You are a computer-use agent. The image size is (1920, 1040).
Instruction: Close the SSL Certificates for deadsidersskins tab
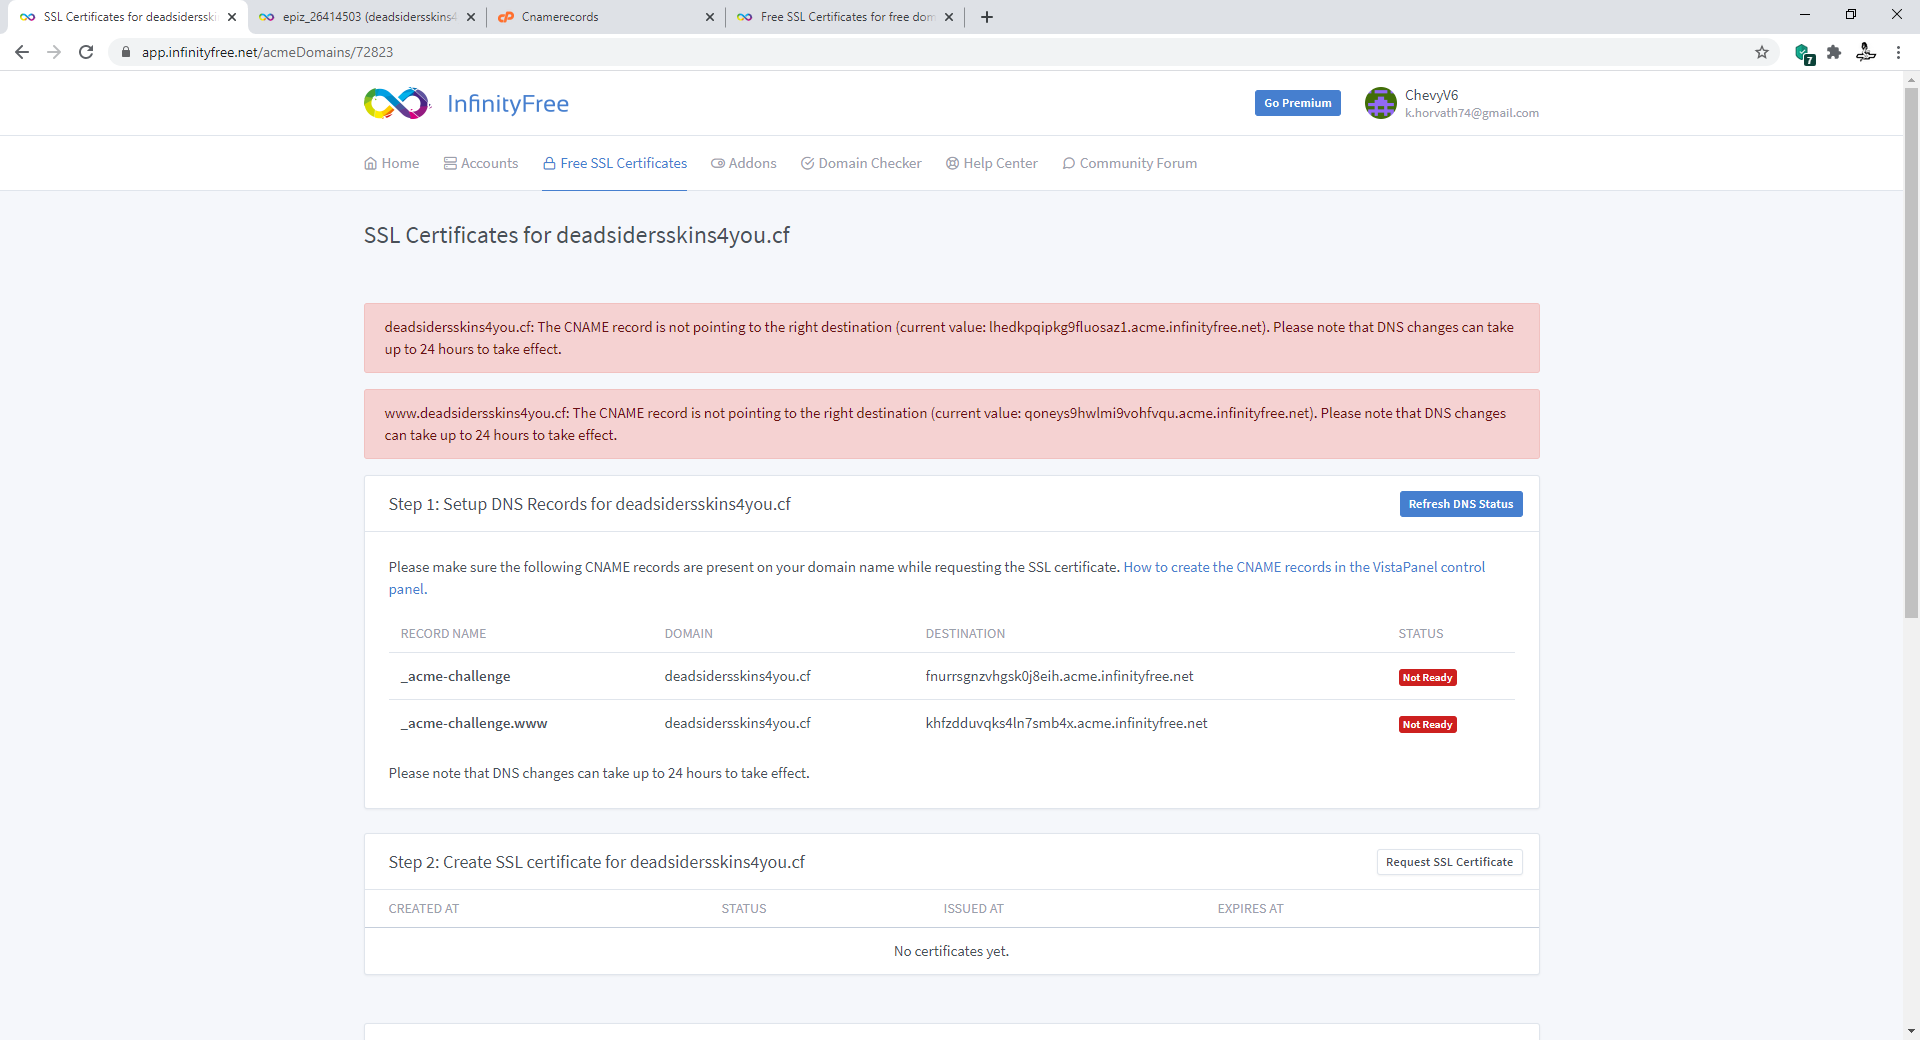[232, 17]
